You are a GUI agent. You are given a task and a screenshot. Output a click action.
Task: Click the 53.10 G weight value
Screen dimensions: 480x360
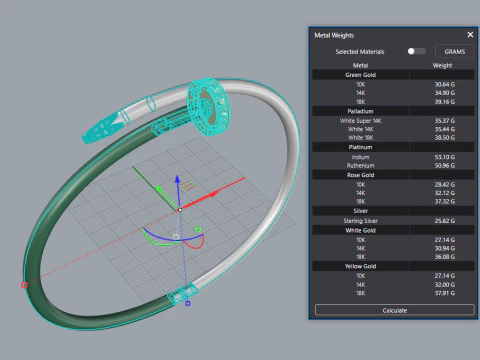click(445, 157)
